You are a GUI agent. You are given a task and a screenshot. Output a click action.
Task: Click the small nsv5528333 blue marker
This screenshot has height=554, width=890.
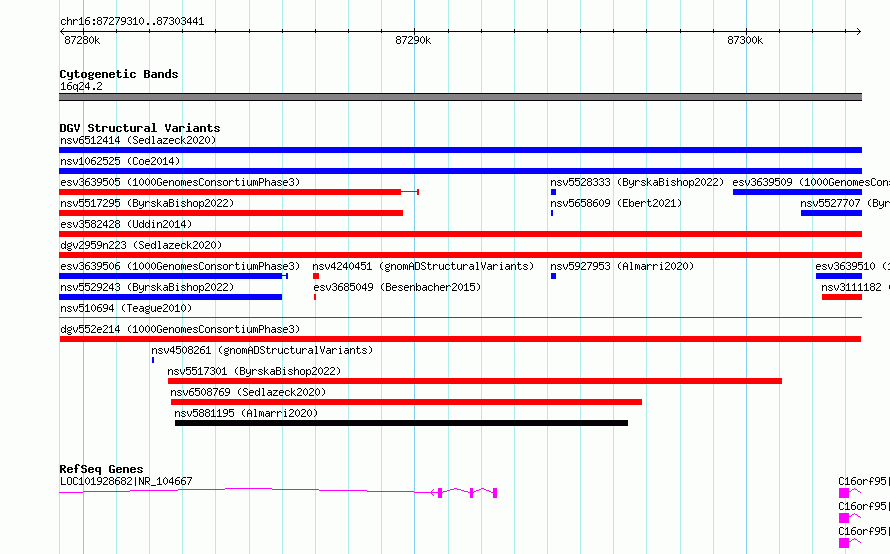(553, 192)
